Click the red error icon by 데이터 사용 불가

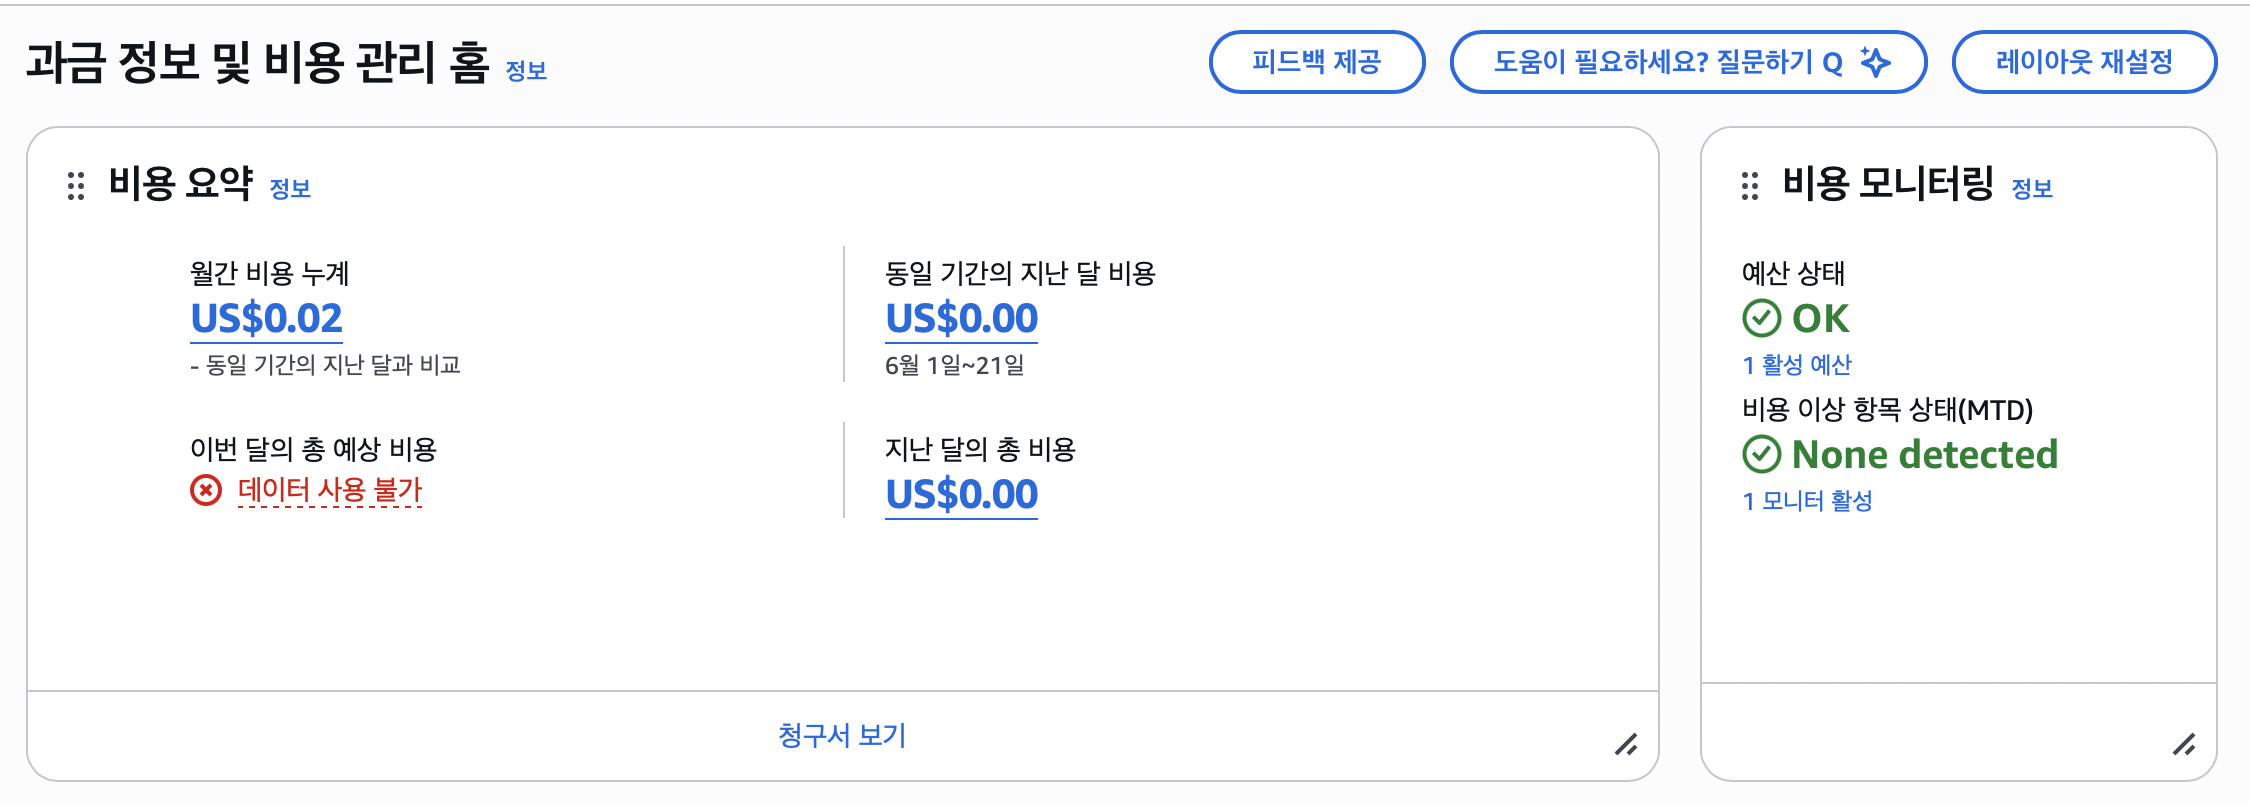(x=206, y=491)
